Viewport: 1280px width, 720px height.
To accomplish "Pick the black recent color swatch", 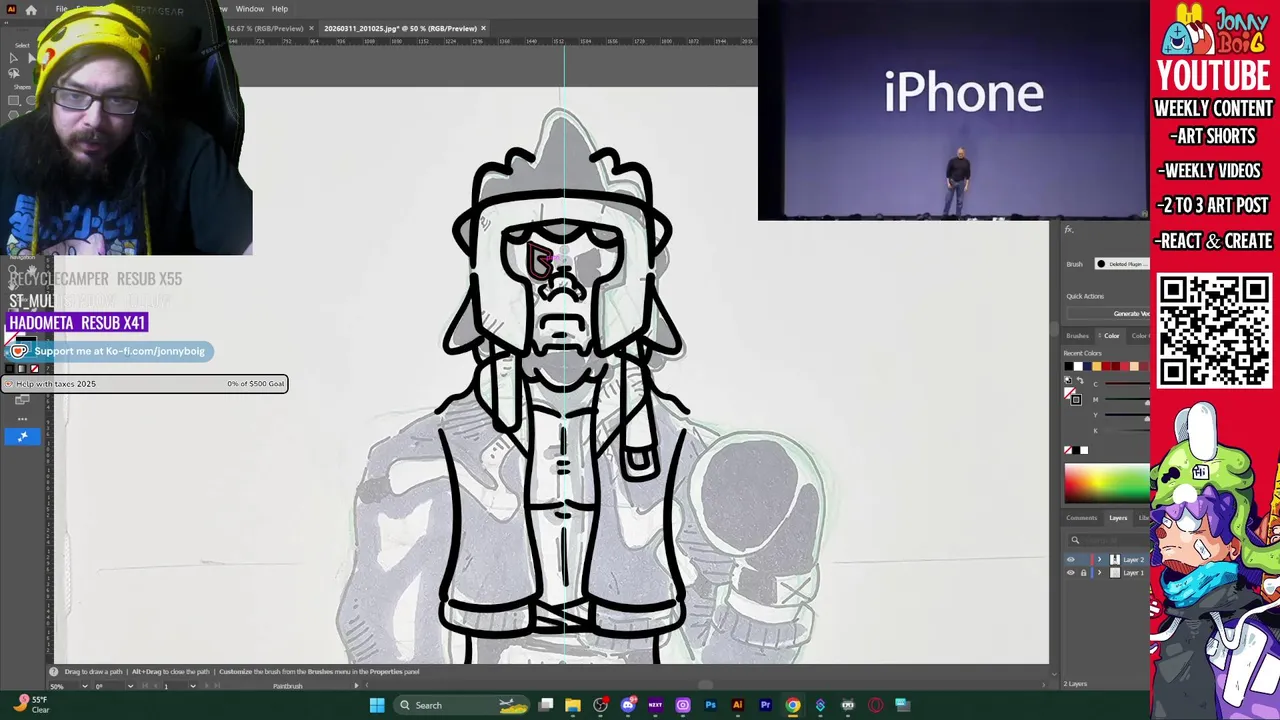I will click(1069, 366).
